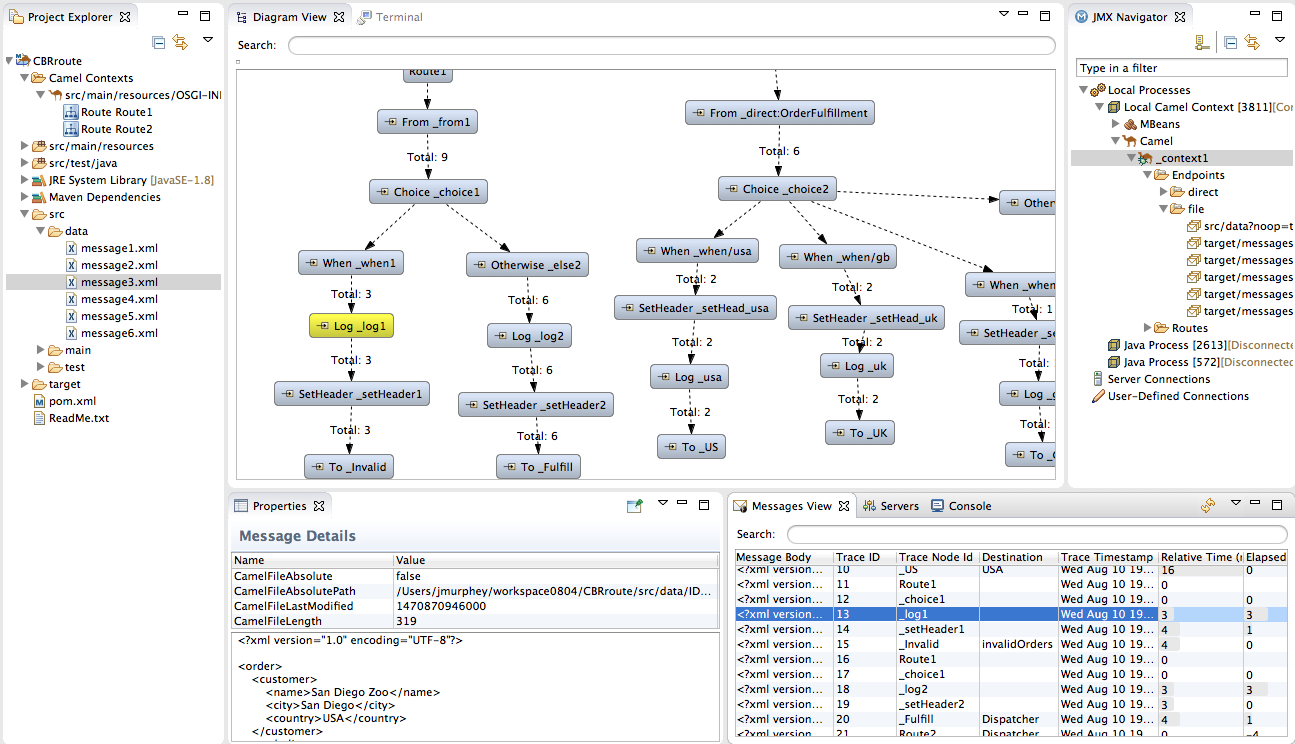Screen dimensions: 1295x744
Task: Sort by Trace Timestamp column header
Action: [1107, 557]
